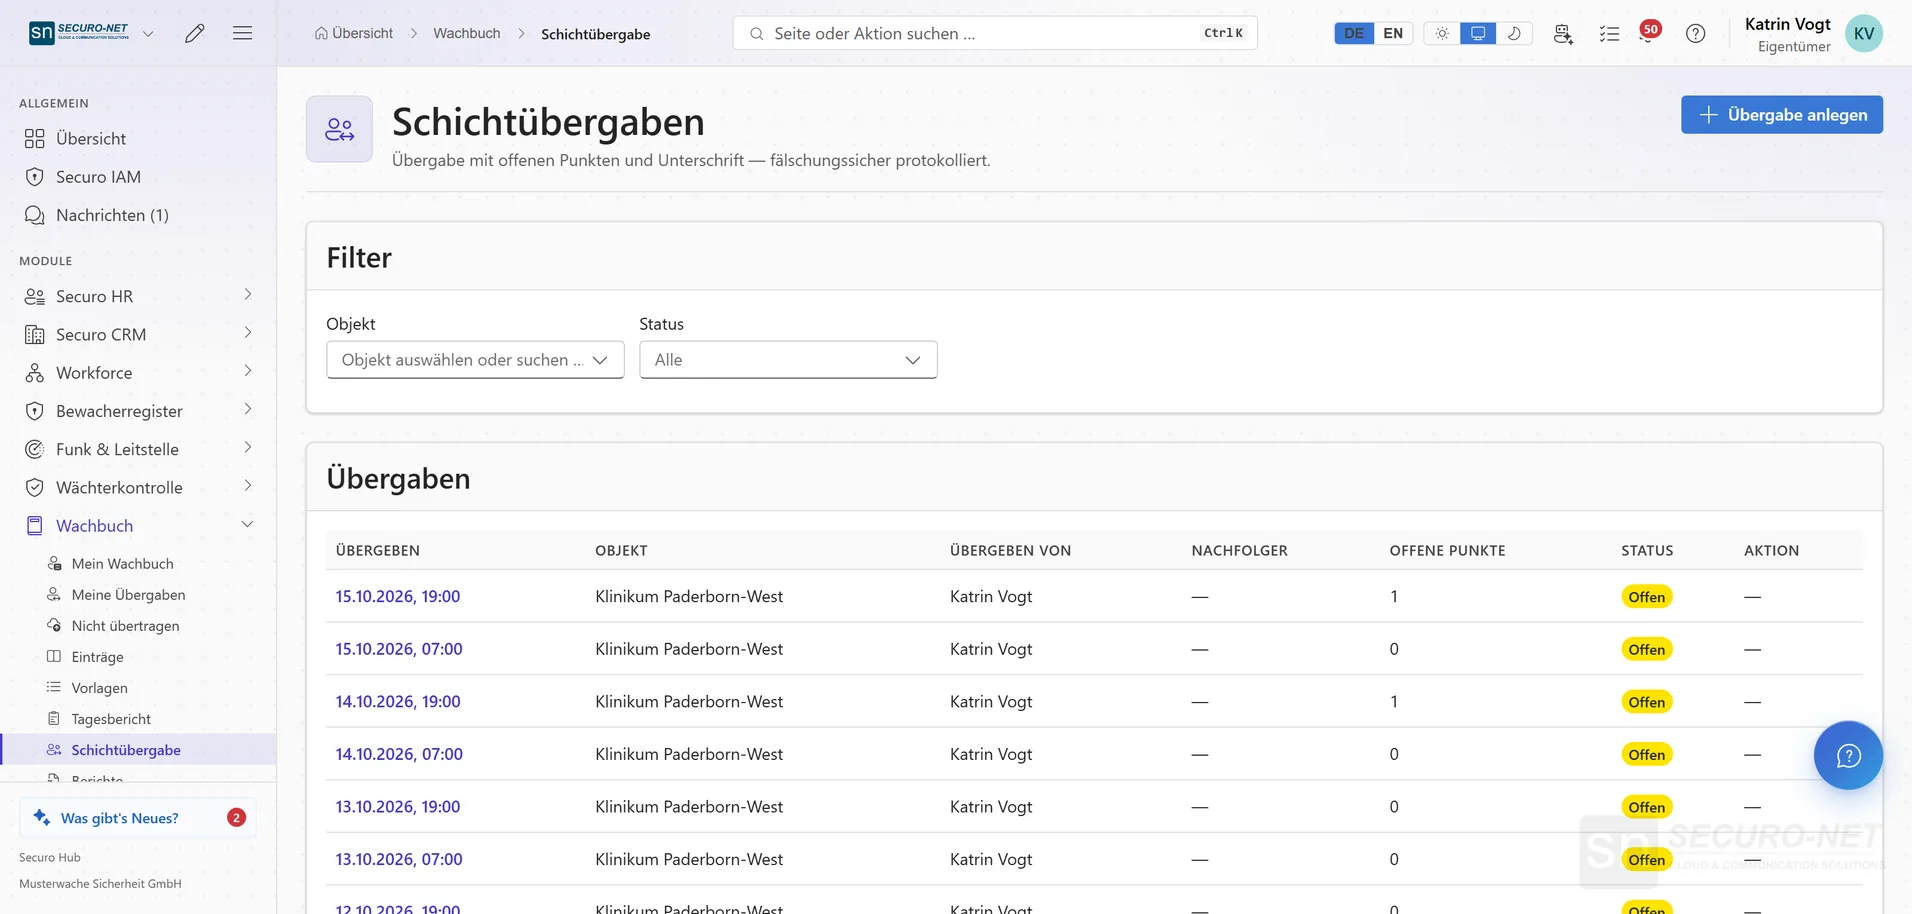Open Was gibt's Neues panel
Image resolution: width=1912 pixels, height=914 pixels.
[x=138, y=817]
